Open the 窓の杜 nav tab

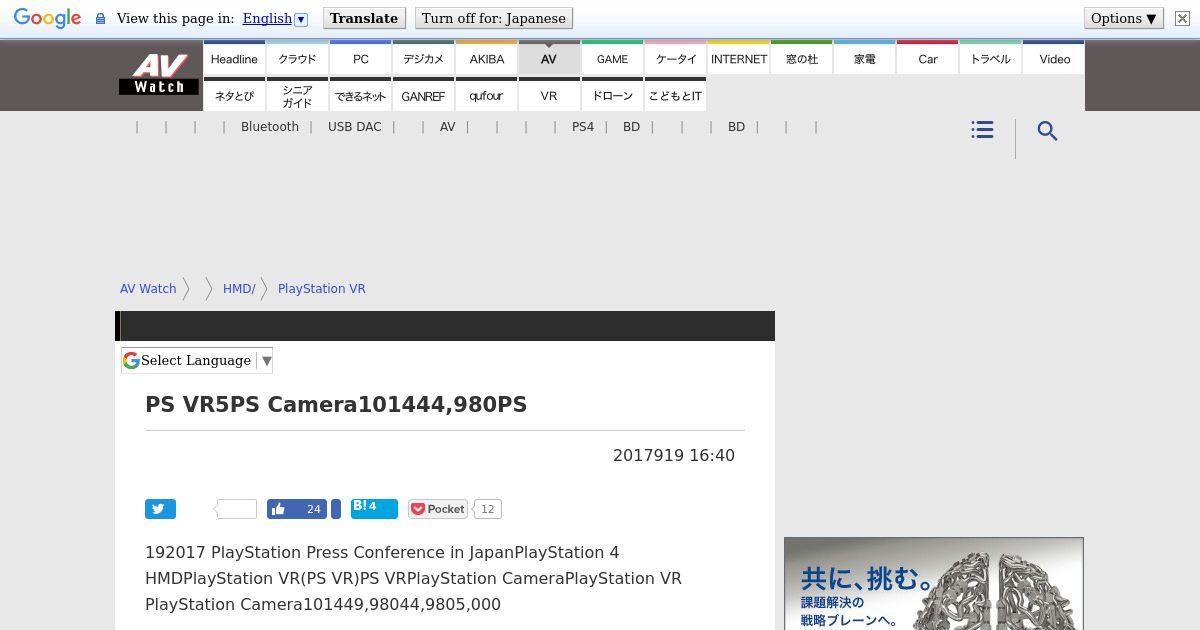click(802, 58)
